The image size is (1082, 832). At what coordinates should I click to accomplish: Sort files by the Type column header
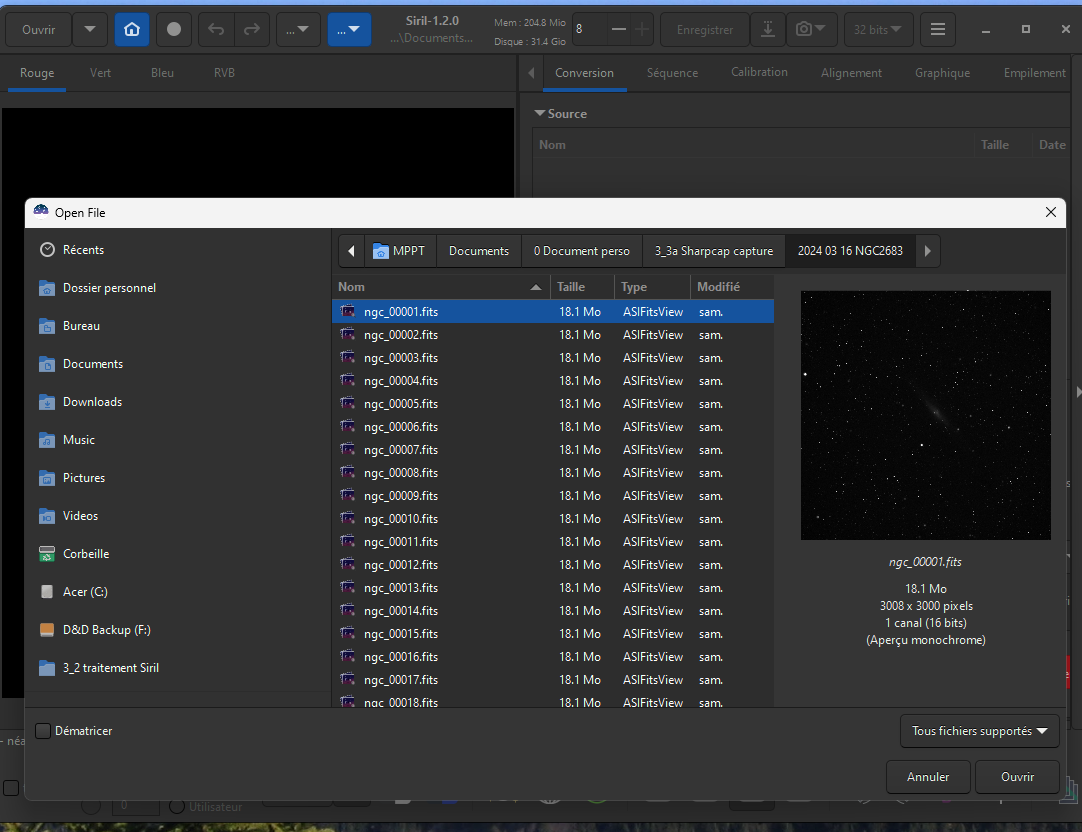click(x=652, y=287)
